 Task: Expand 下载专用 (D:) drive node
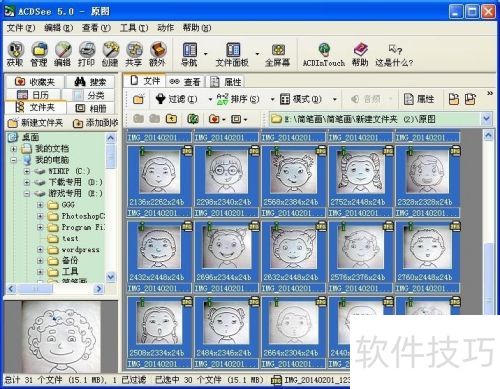[x=27, y=183]
